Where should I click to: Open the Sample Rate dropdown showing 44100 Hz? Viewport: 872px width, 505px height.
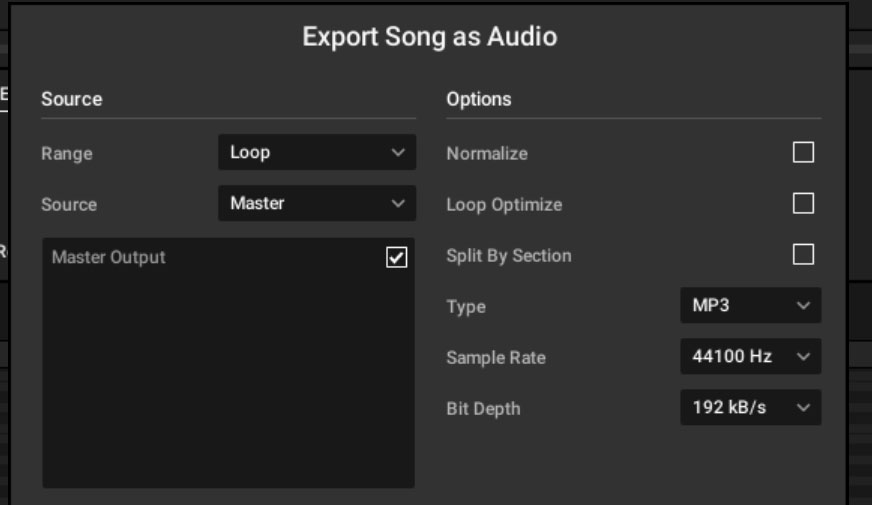pyautogui.click(x=750, y=356)
